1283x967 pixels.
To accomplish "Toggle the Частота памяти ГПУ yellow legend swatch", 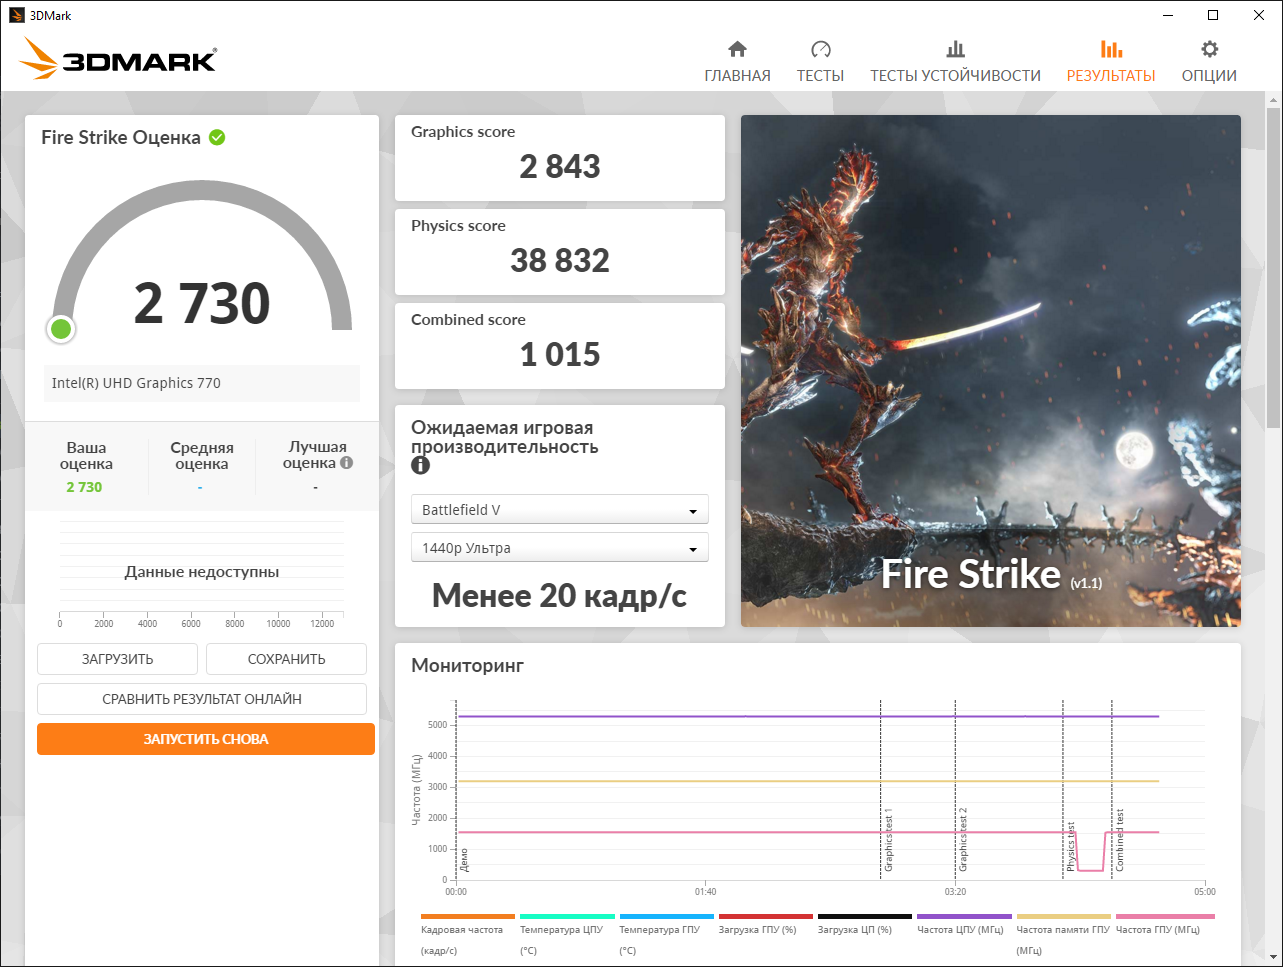I will 1064,916.
